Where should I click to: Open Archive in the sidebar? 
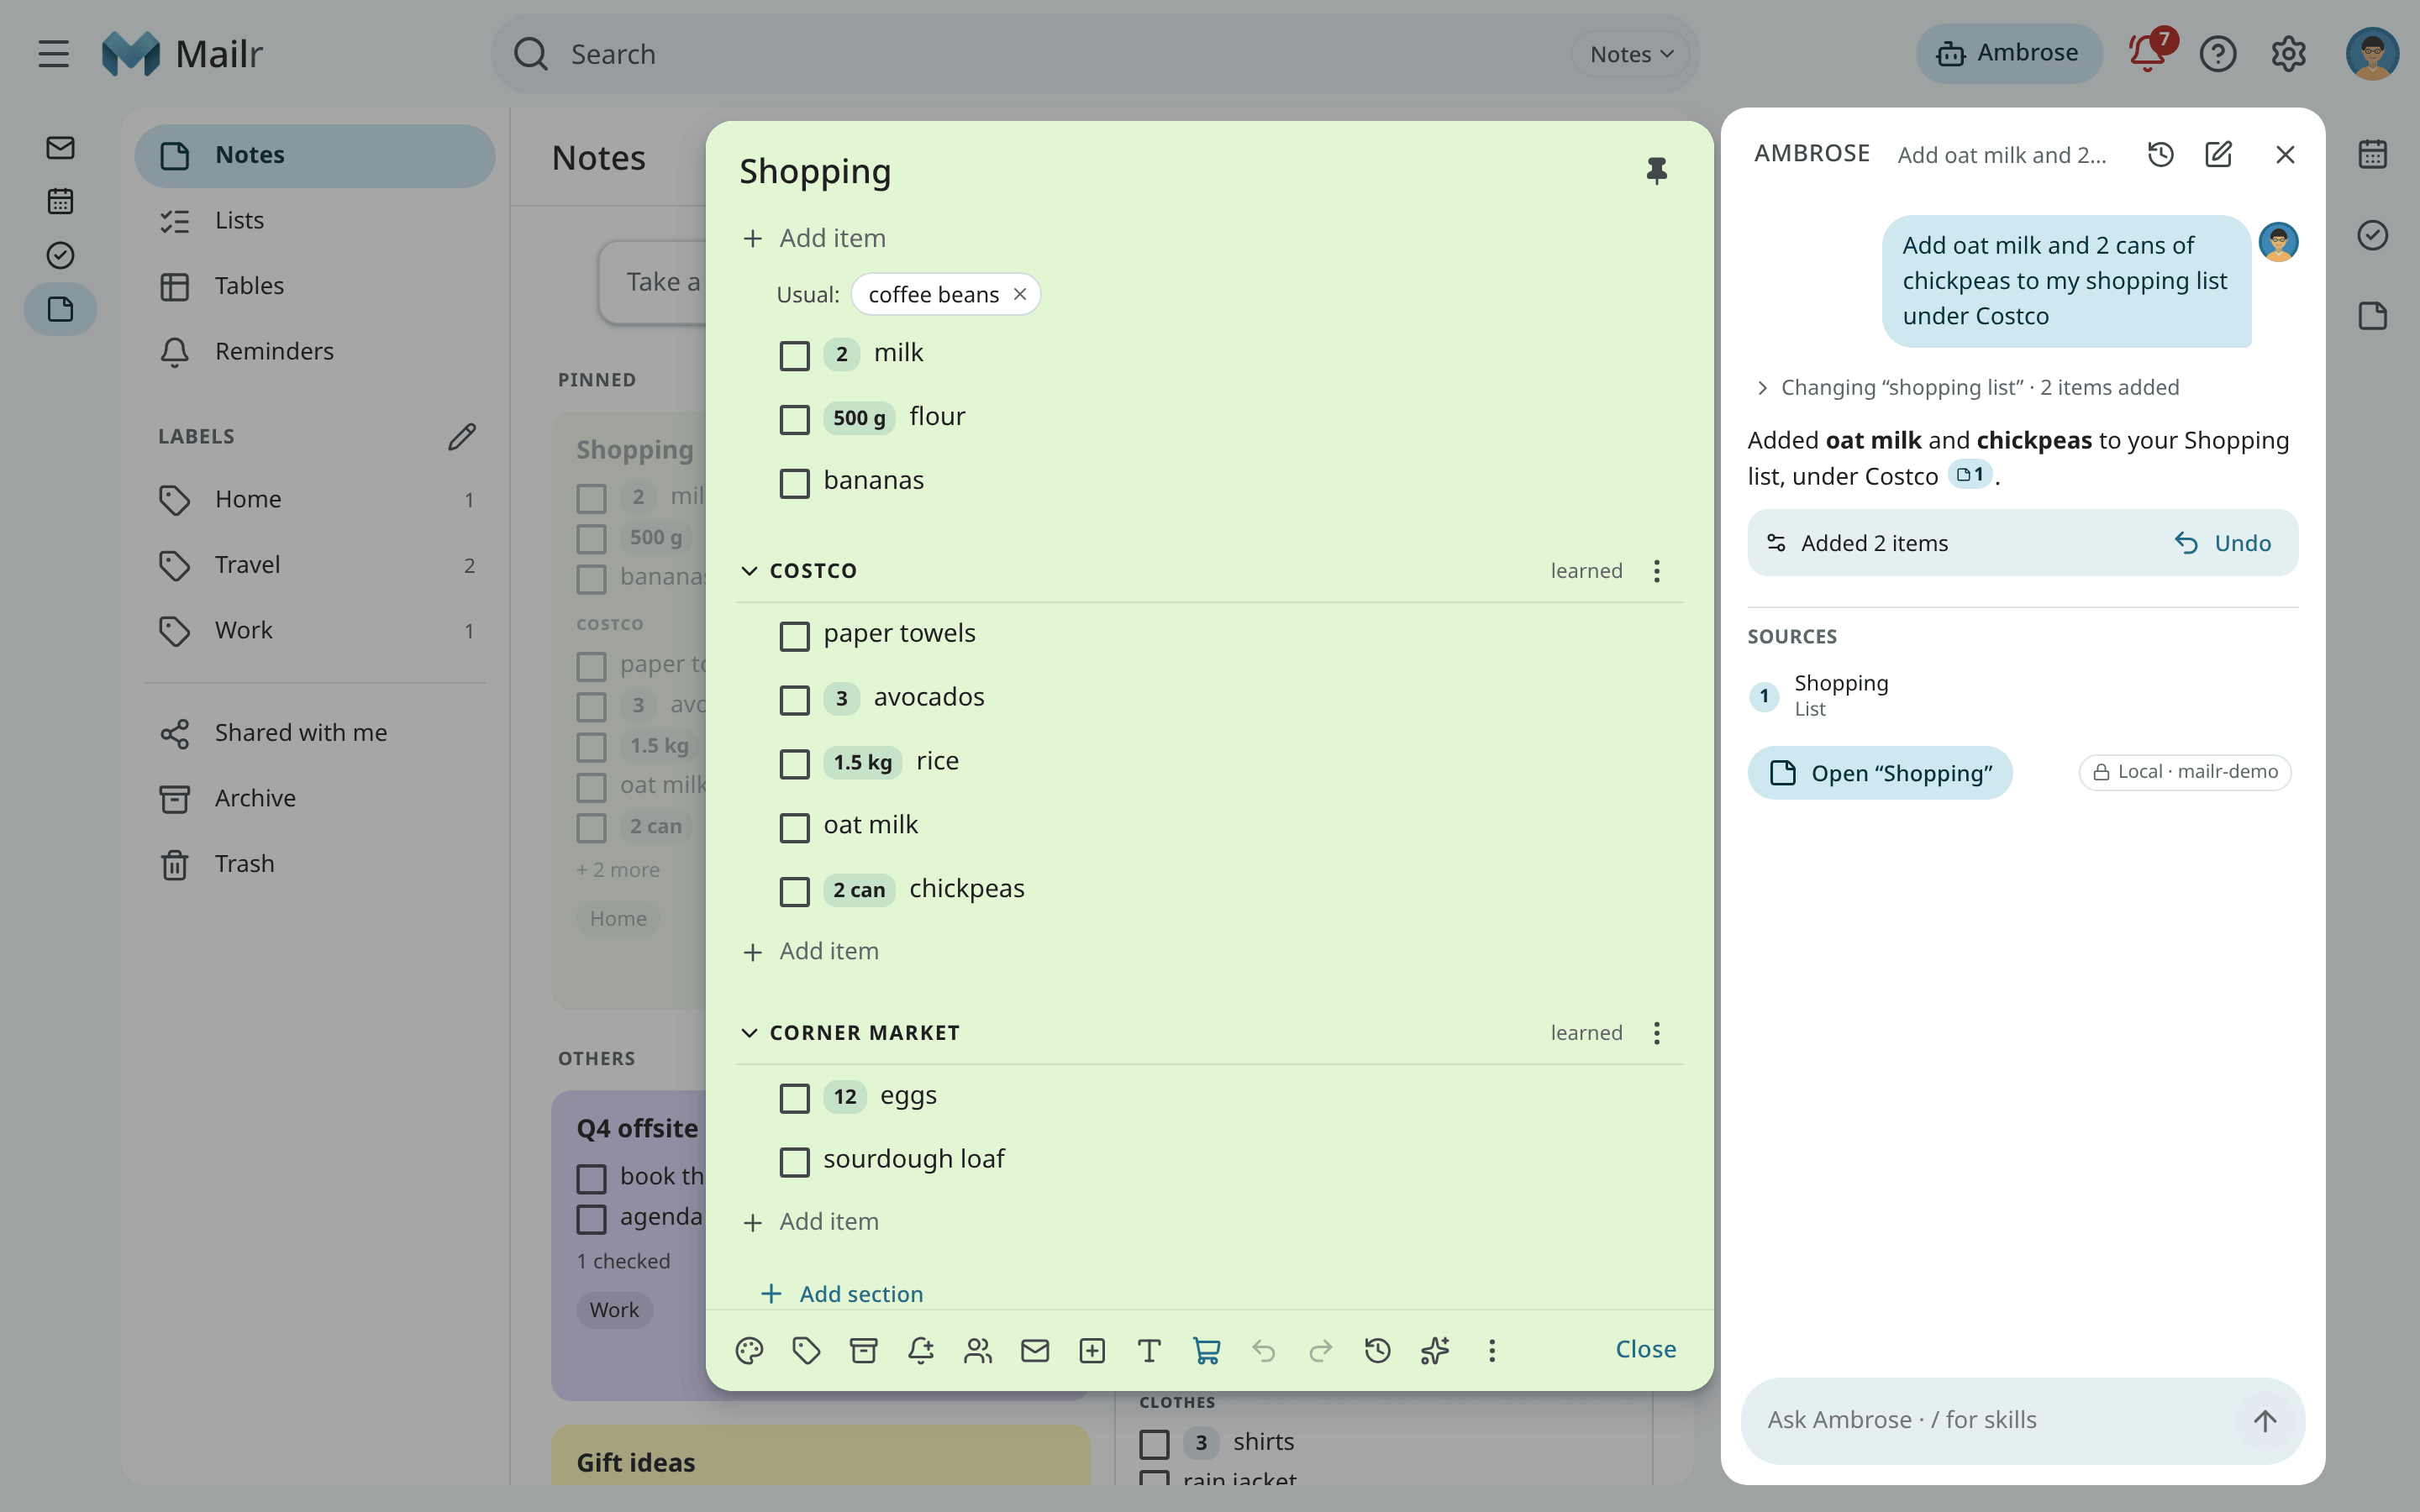(x=315, y=798)
